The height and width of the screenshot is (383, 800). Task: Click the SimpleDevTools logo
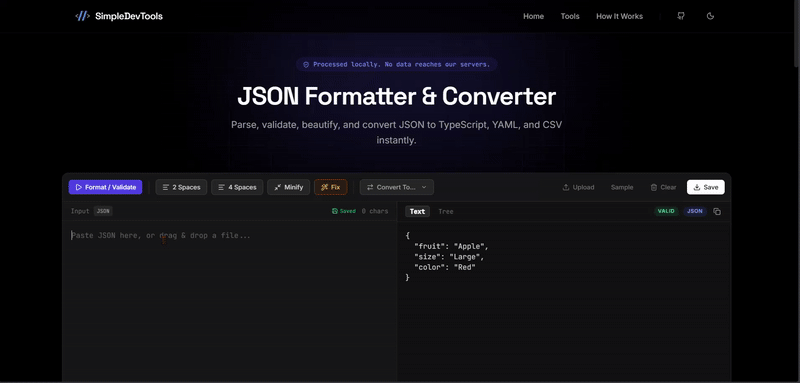(x=119, y=16)
